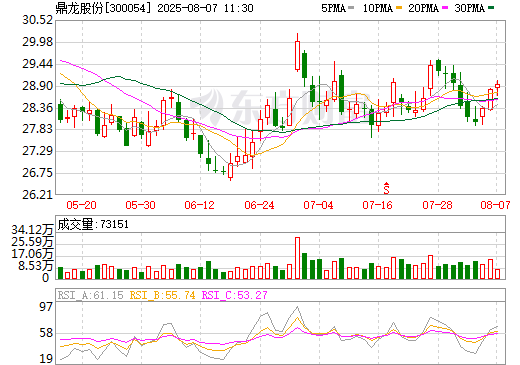Click the 20PMA legend text
The width and height of the screenshot is (520, 365).
(x=423, y=8)
